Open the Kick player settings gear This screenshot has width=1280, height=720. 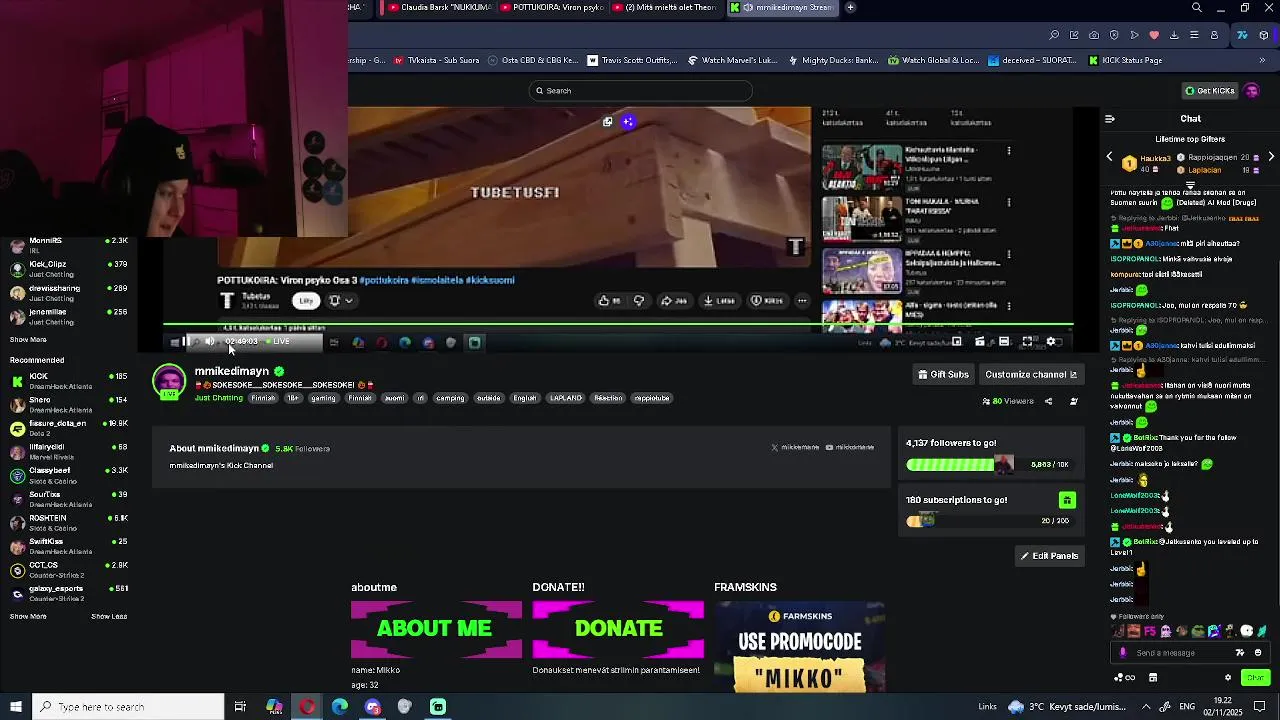point(1051,342)
